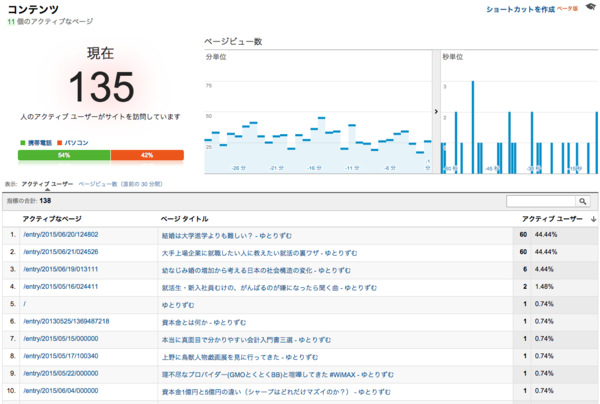The image size is (600, 404).
Task: Click the ページ タイトル column header
Action: point(184,219)
